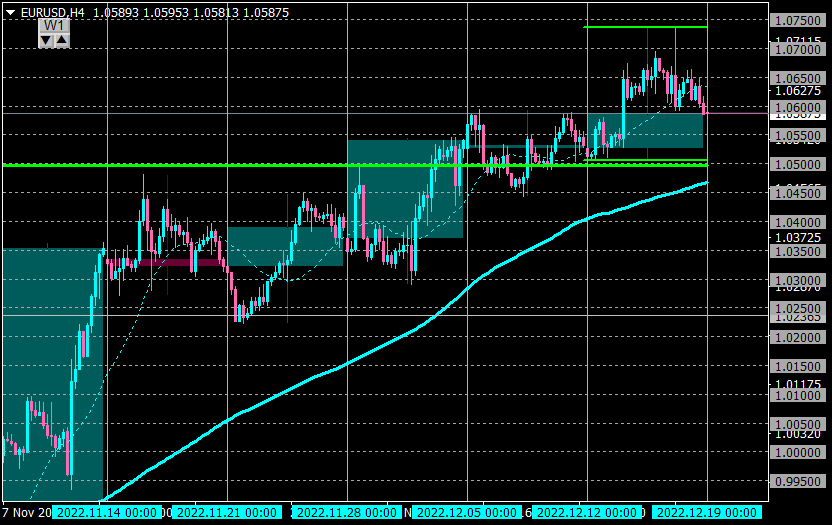The width and height of the screenshot is (832, 525).
Task: Click the 1.03725 pivot level label
Action: tap(798, 237)
